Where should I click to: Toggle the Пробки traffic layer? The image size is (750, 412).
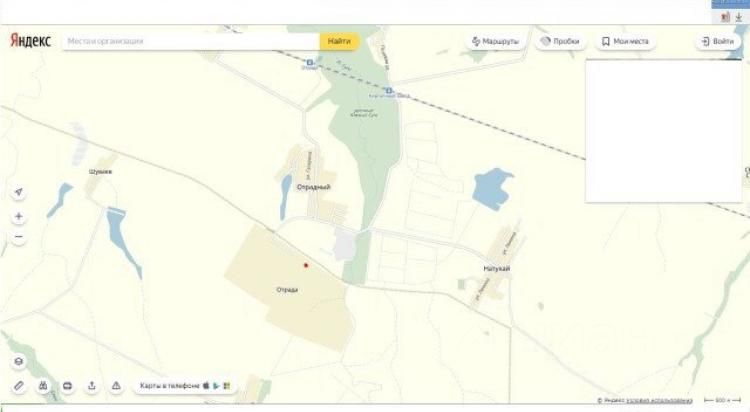pyautogui.click(x=560, y=41)
